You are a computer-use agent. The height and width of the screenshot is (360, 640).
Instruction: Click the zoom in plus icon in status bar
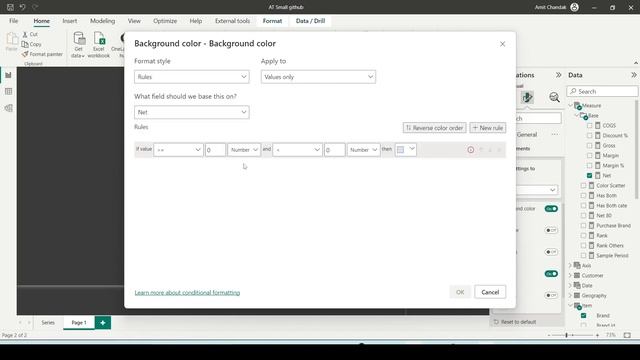point(597,335)
